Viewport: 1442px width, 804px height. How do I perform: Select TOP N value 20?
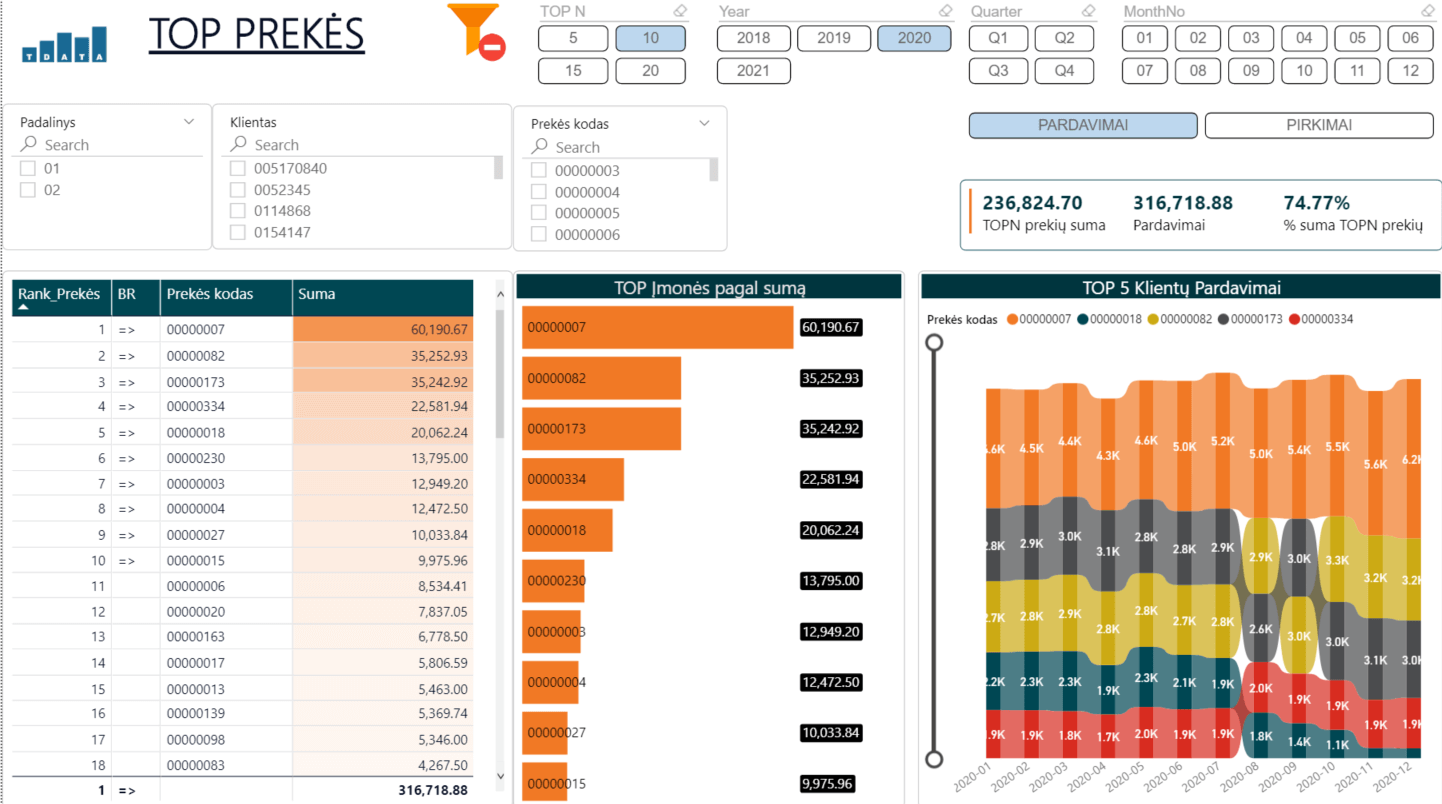(650, 72)
